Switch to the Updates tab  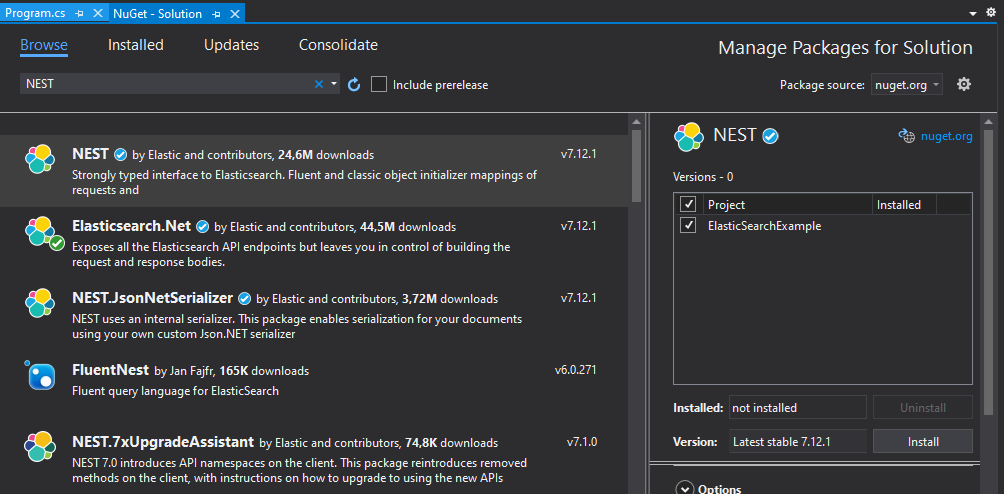(231, 45)
